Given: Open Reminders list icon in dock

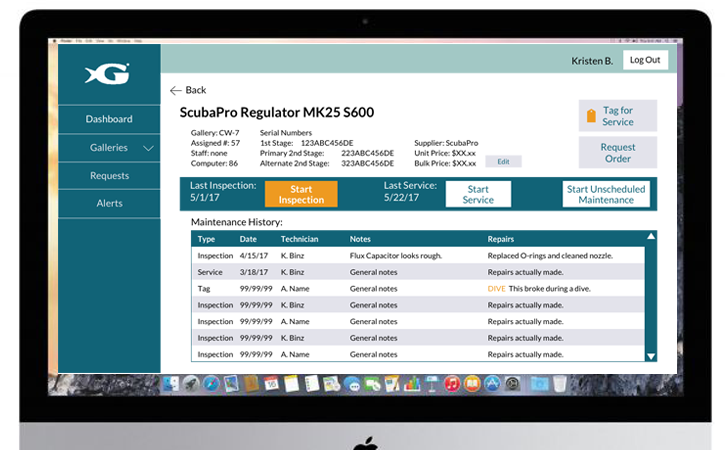Looking at the screenshot, I should tap(312, 384).
